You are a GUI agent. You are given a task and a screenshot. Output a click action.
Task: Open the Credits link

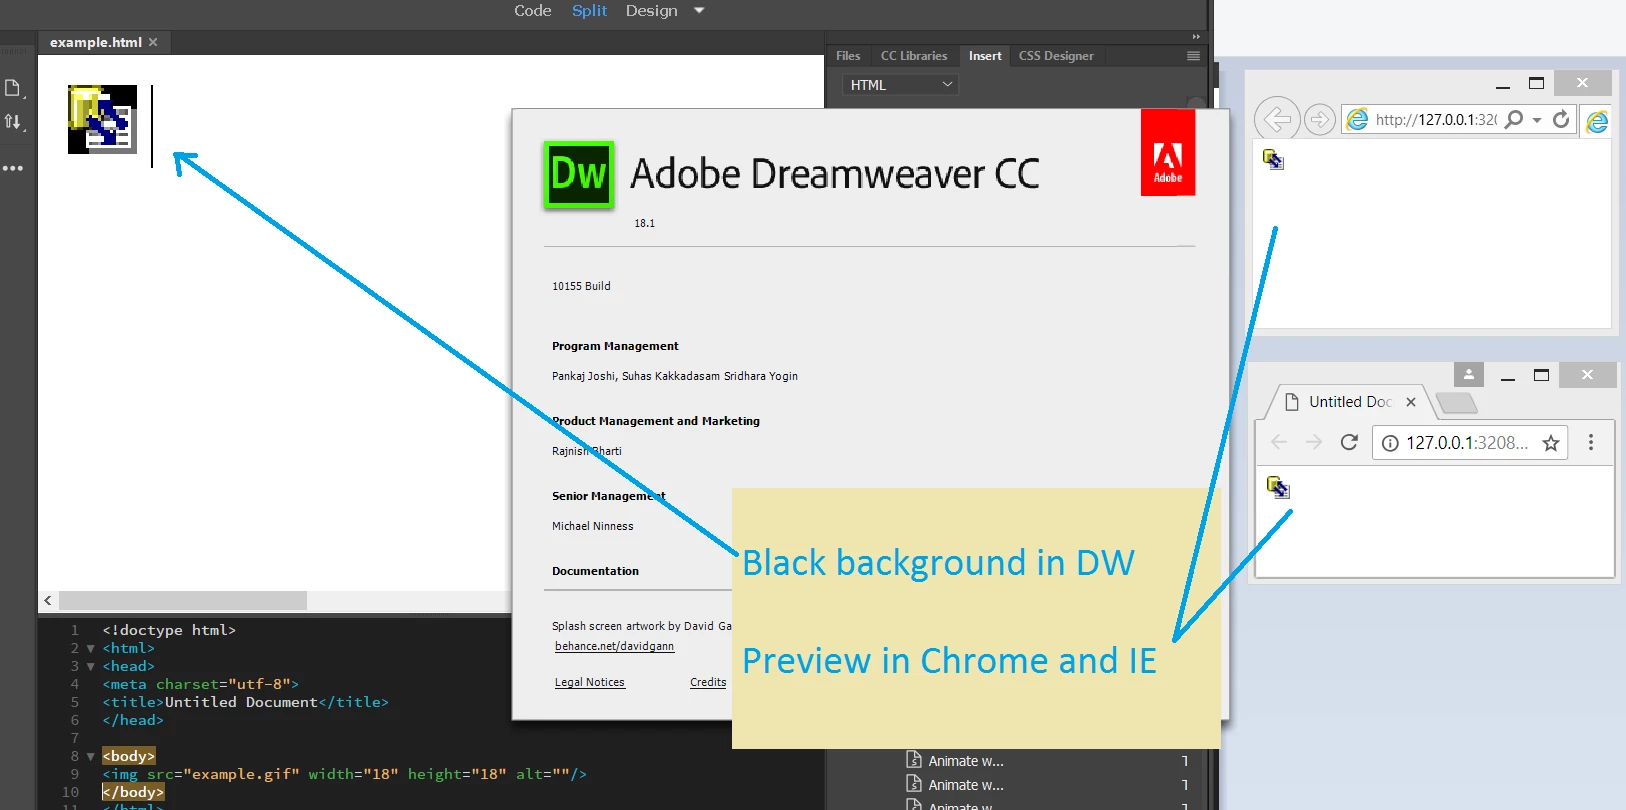tap(708, 682)
